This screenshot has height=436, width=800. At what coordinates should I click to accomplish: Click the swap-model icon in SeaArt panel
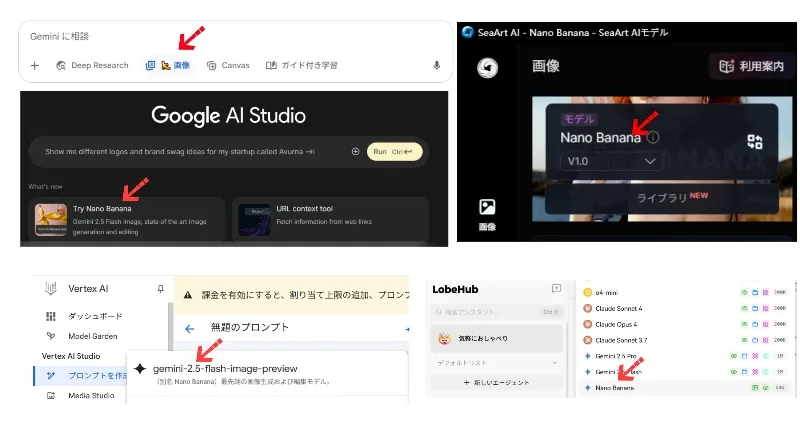click(755, 142)
